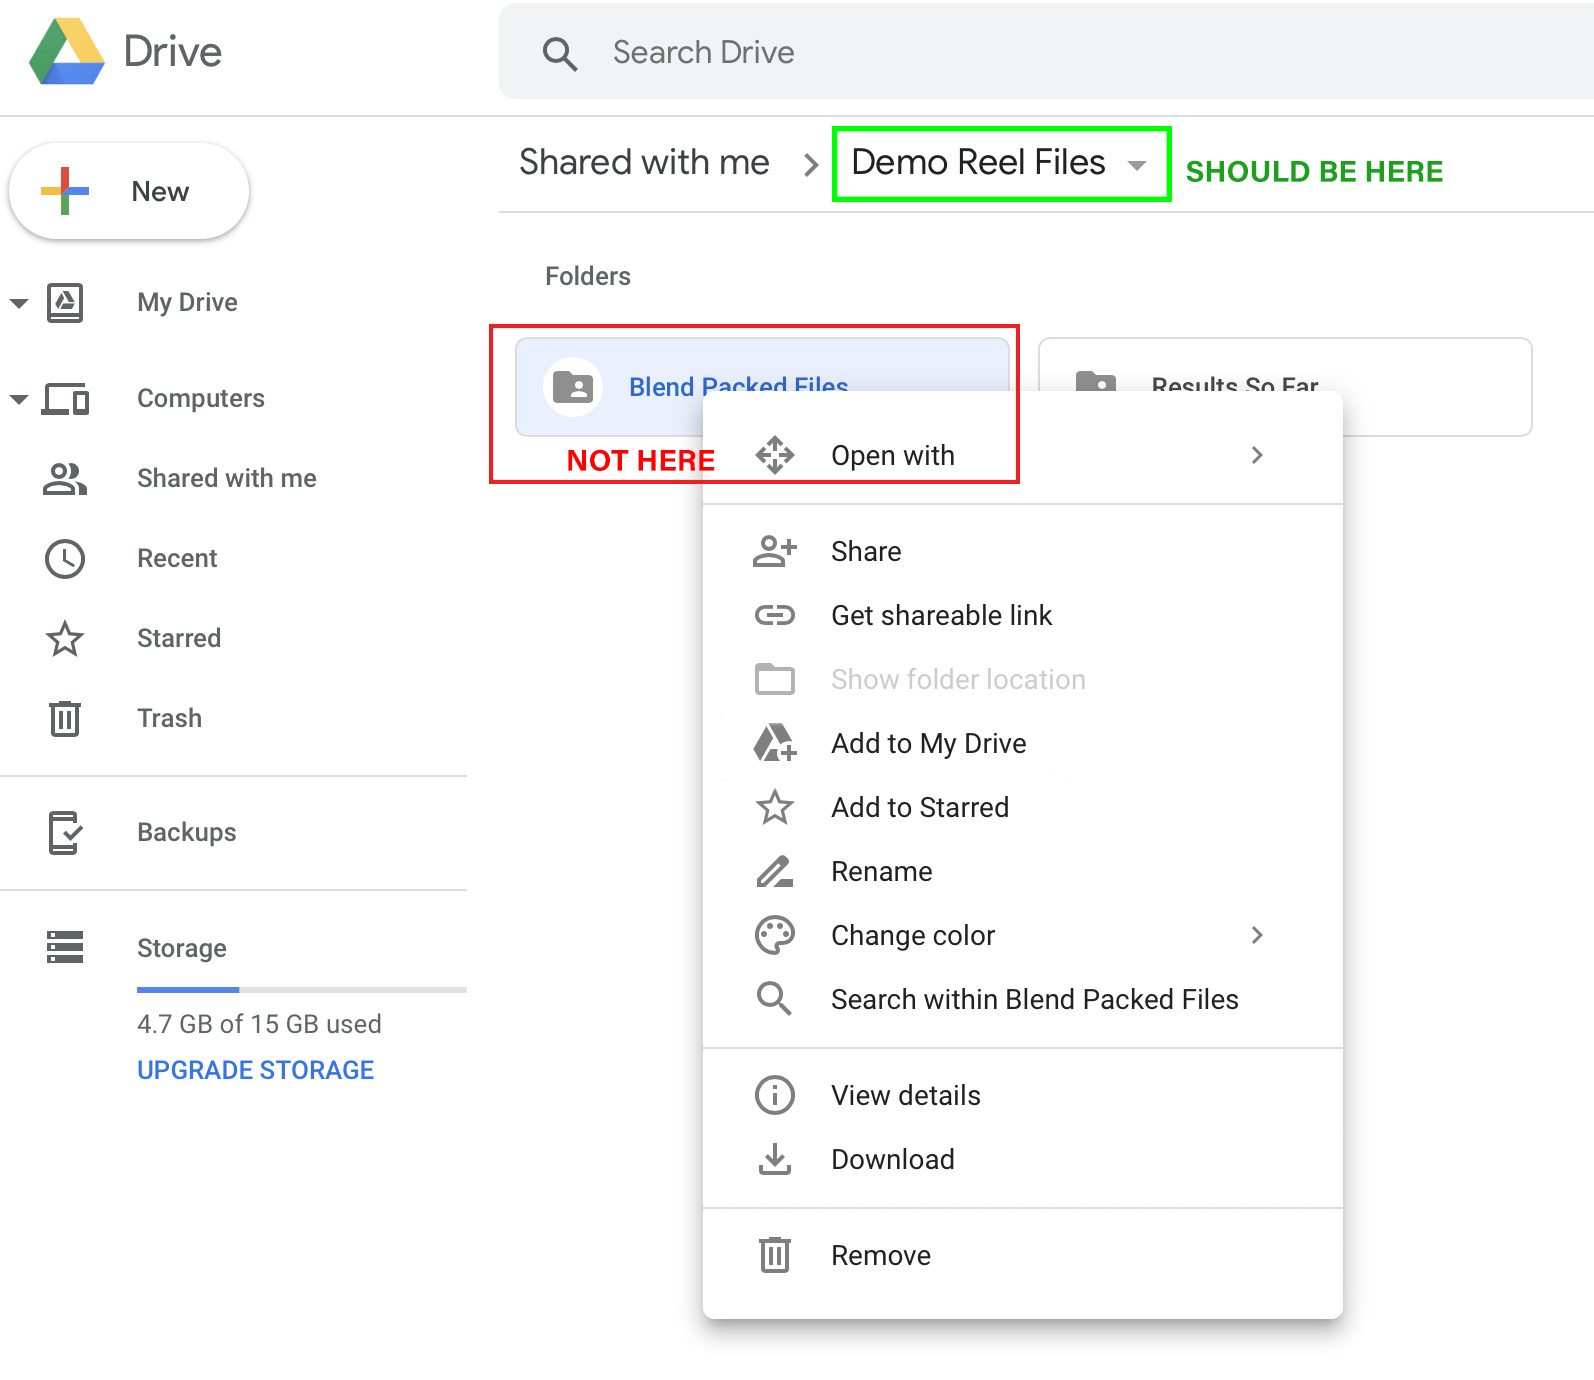Image resolution: width=1594 pixels, height=1380 pixels.
Task: Click the breadcrumb chevron separator
Action: click(811, 165)
